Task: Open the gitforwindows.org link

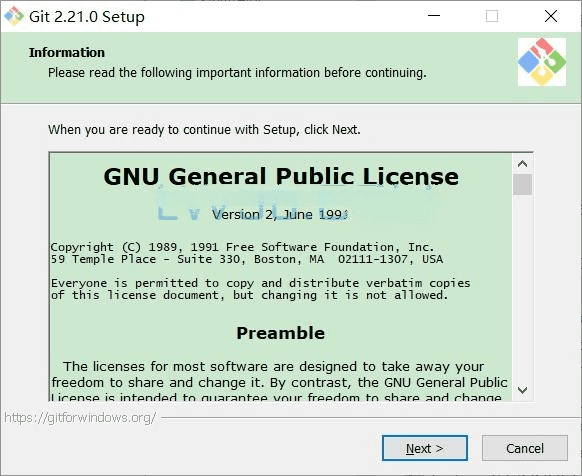Action: coord(80,418)
